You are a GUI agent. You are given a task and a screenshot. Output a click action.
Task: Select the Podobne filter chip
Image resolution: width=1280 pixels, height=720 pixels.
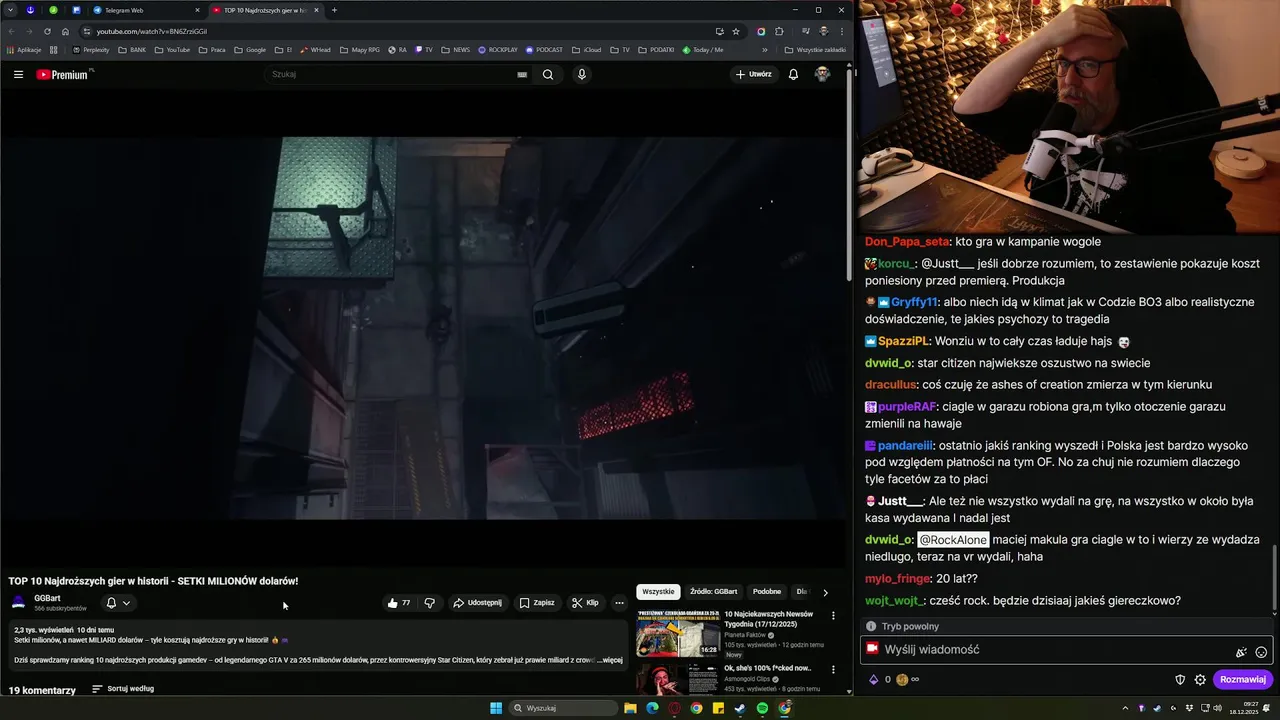point(767,592)
